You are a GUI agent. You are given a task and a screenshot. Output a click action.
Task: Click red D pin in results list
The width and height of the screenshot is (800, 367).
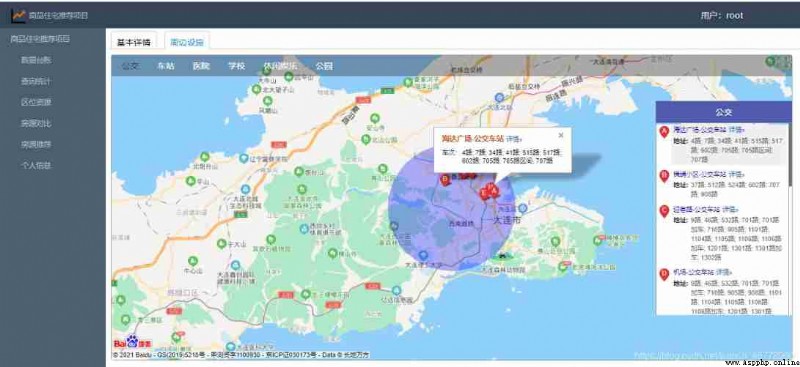coord(664,275)
